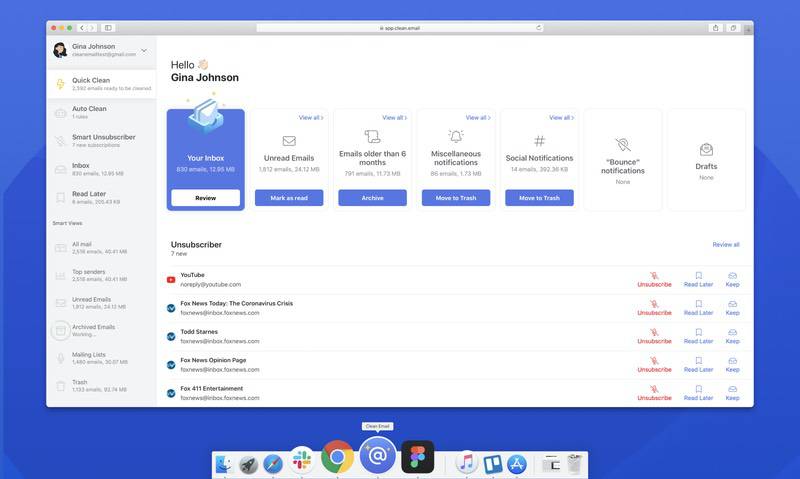Click the Safari back arrow
Viewport: 800px width, 479px height.
pos(82,28)
